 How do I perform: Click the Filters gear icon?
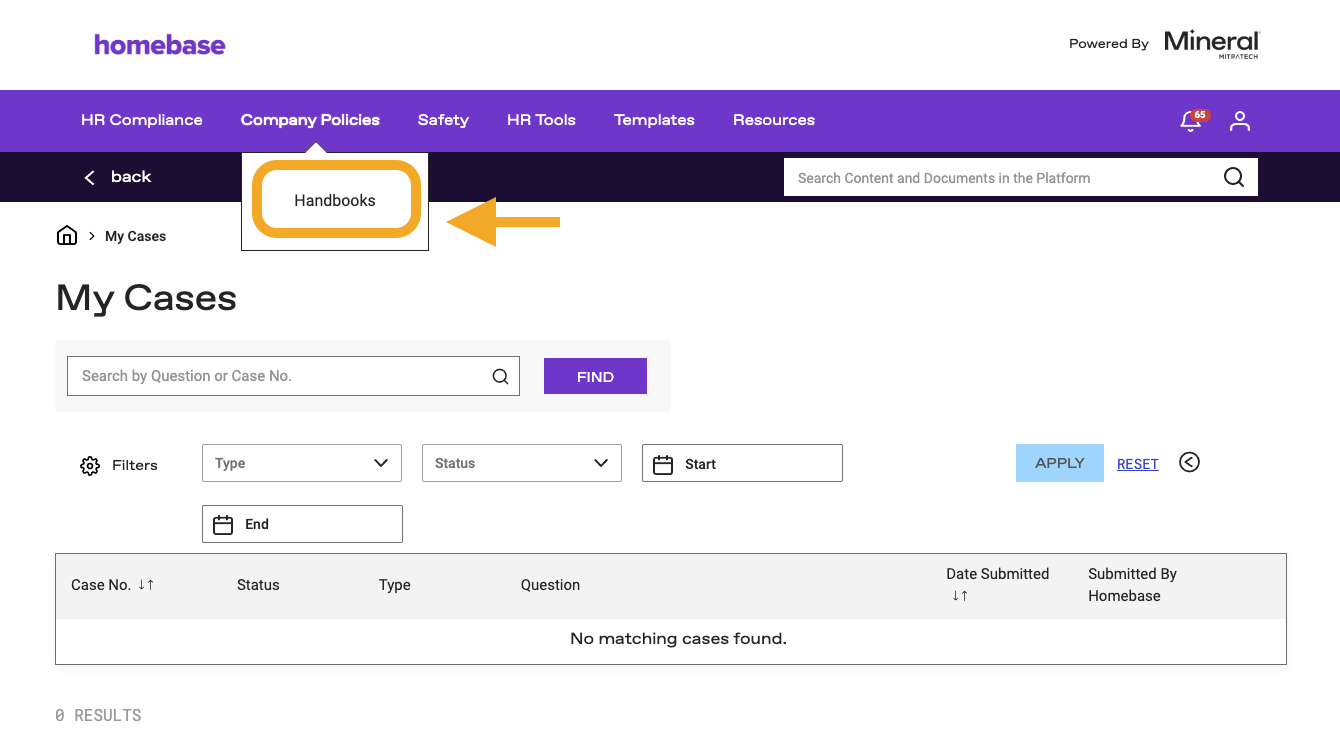[90, 466]
